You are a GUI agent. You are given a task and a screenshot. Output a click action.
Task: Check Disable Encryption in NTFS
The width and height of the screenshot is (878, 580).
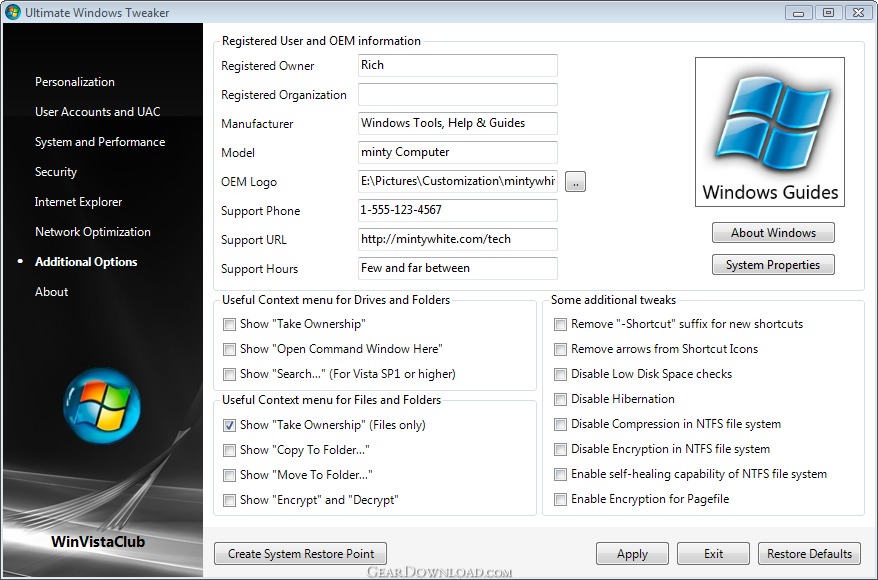tap(560, 449)
